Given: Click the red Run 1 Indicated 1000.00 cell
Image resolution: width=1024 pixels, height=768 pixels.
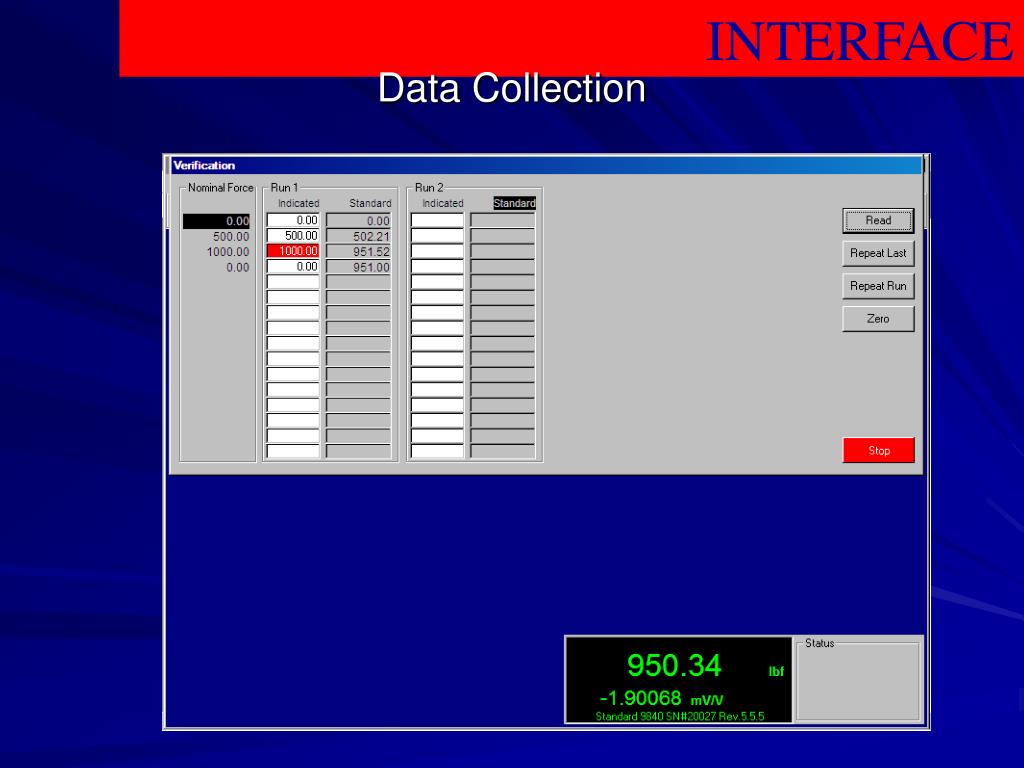Looking at the screenshot, I should 293,251.
